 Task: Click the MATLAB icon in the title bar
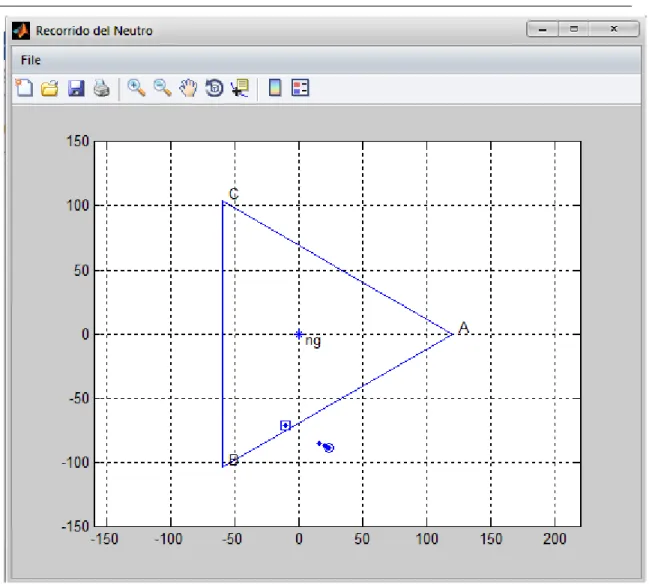click(21, 31)
